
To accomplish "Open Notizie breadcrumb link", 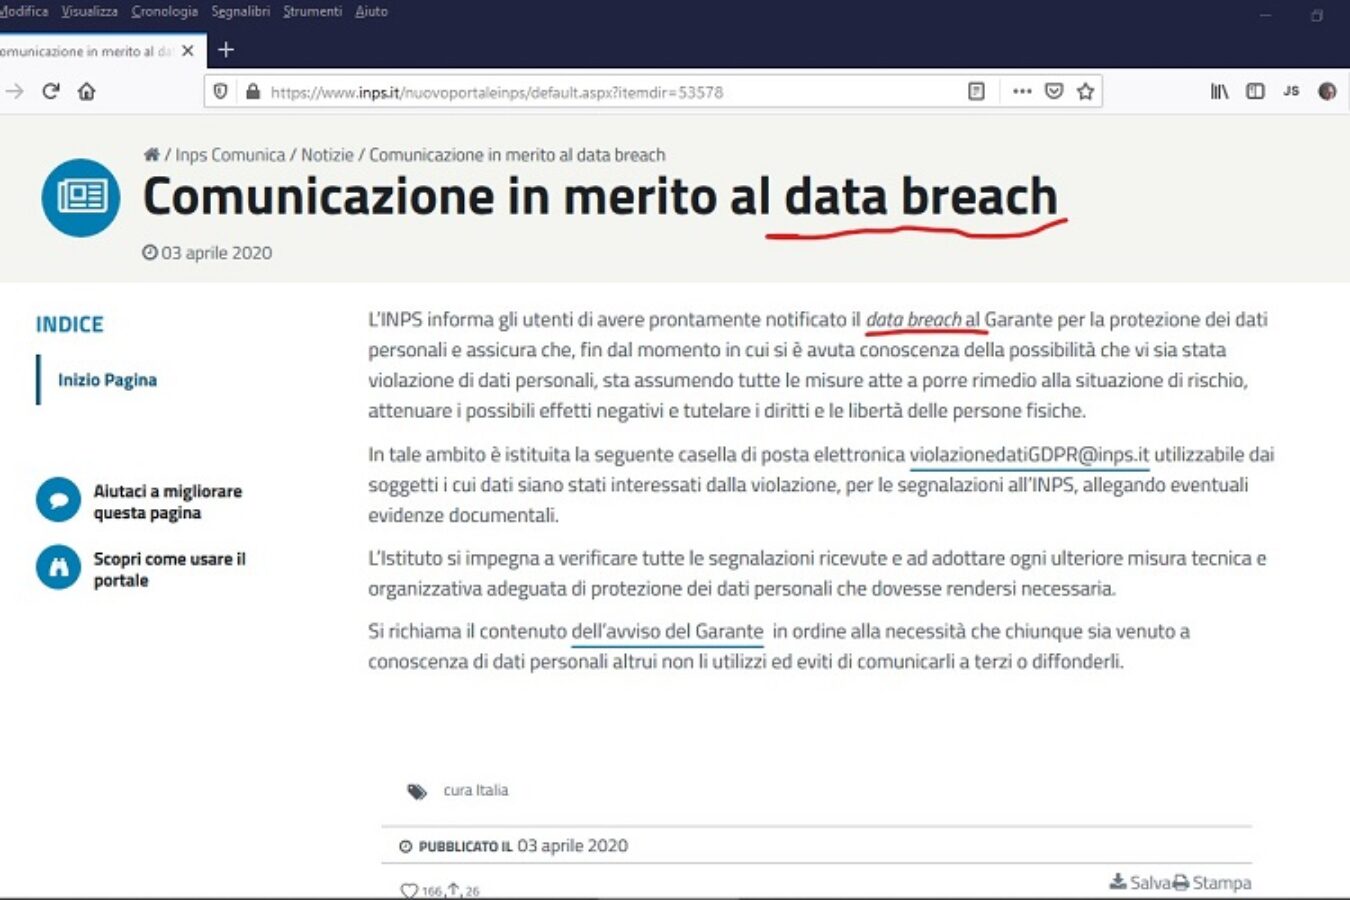I will tap(327, 155).
